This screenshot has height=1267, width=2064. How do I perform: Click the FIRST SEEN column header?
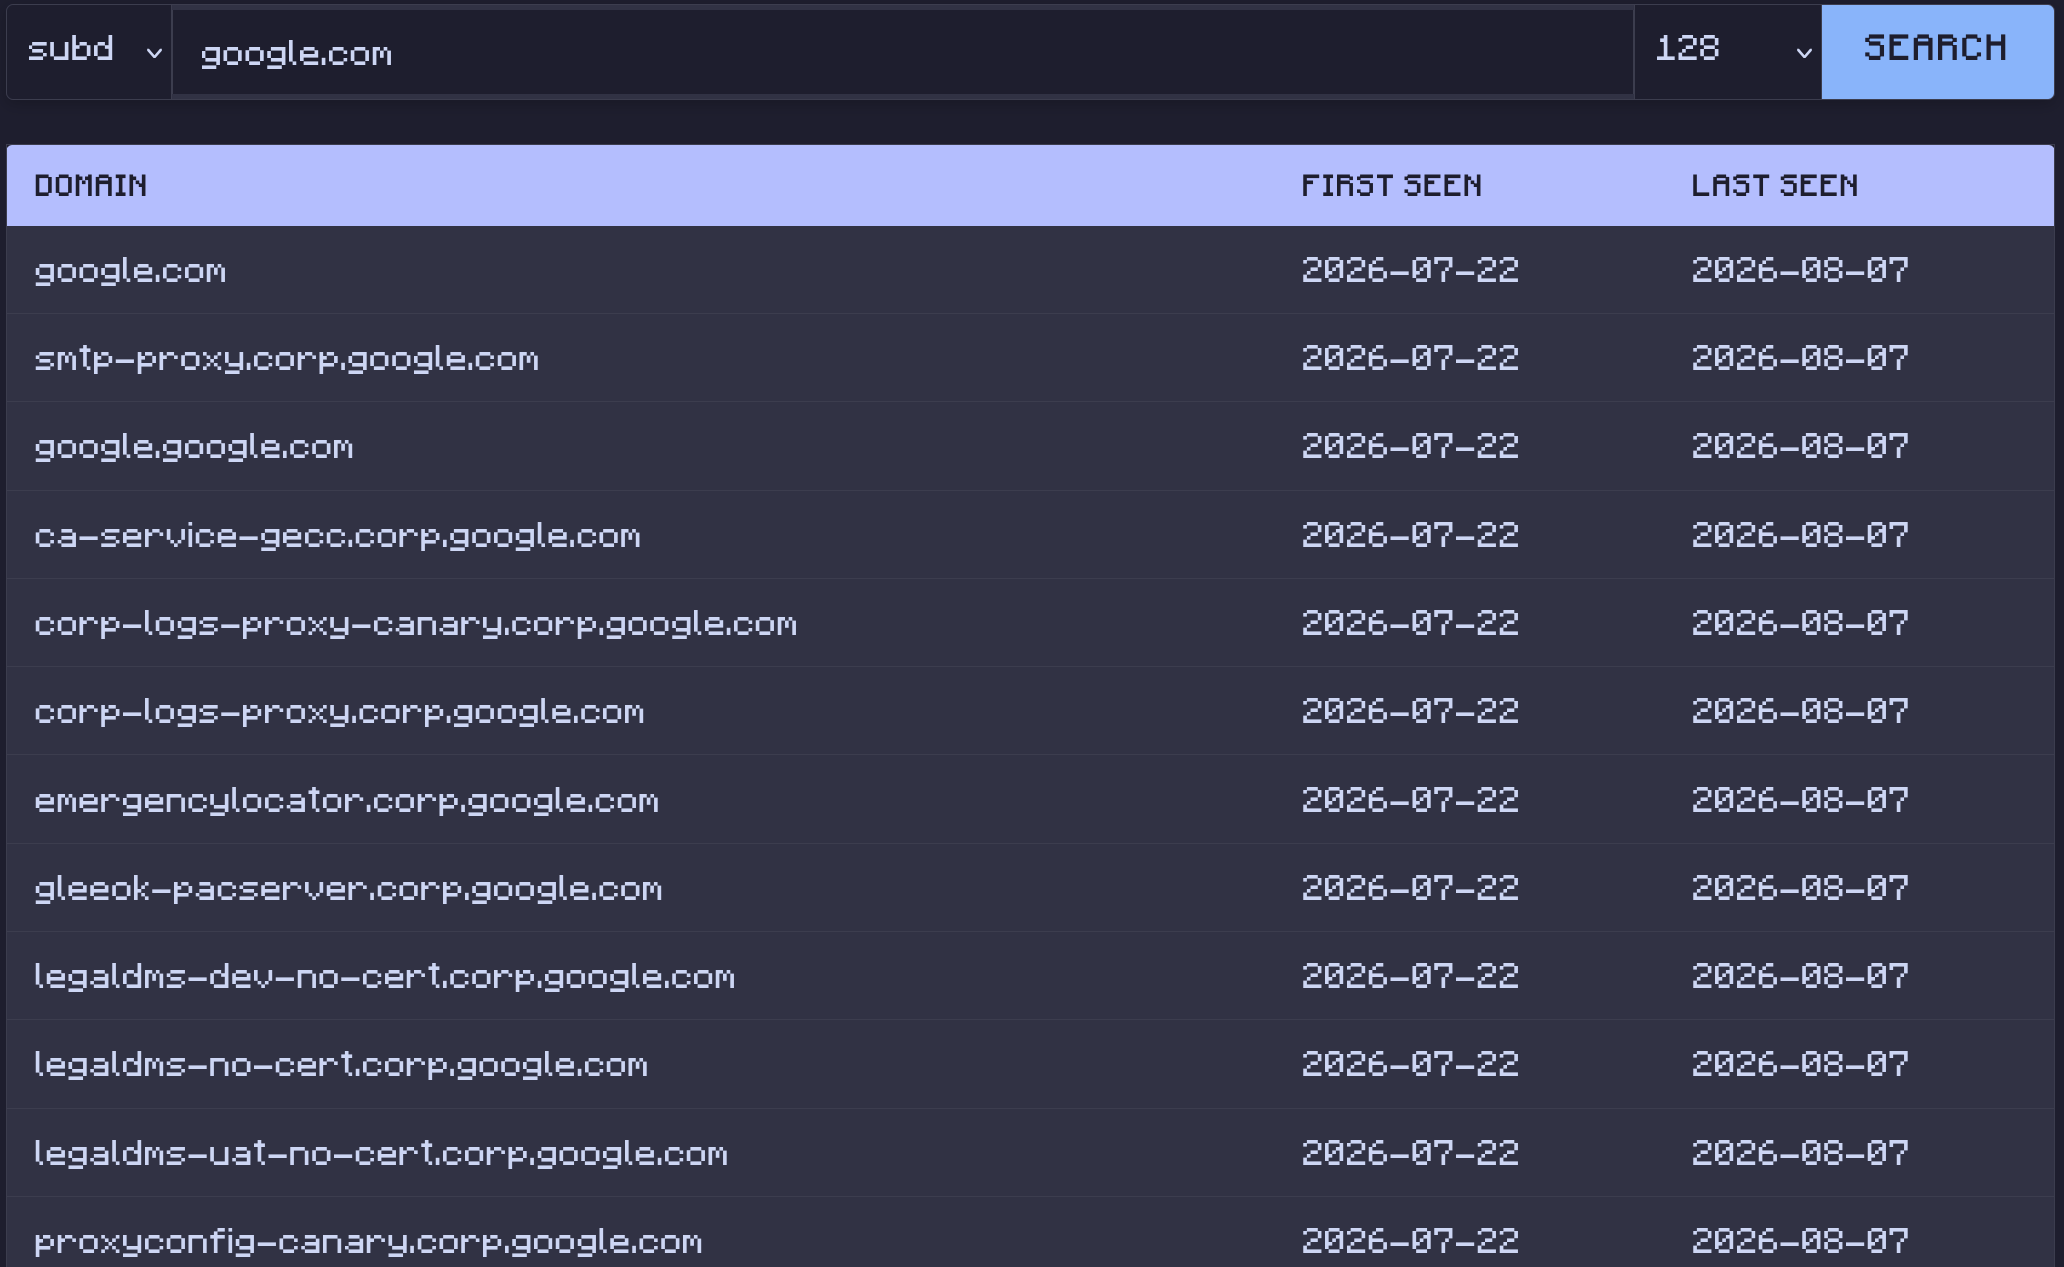click(1391, 186)
